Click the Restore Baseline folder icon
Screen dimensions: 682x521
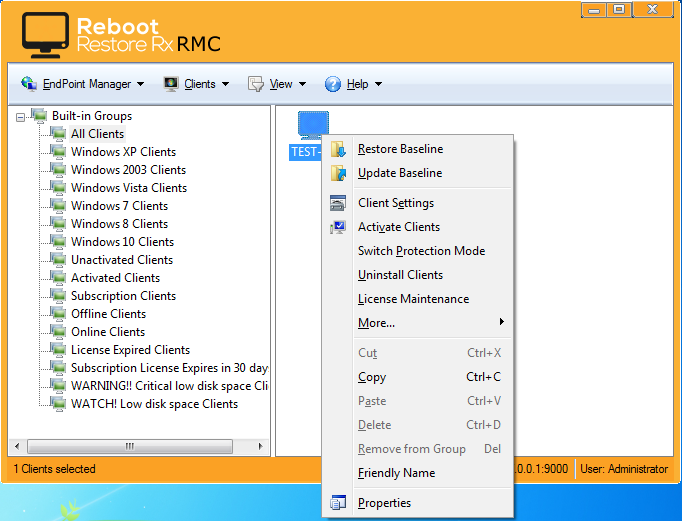(x=338, y=149)
